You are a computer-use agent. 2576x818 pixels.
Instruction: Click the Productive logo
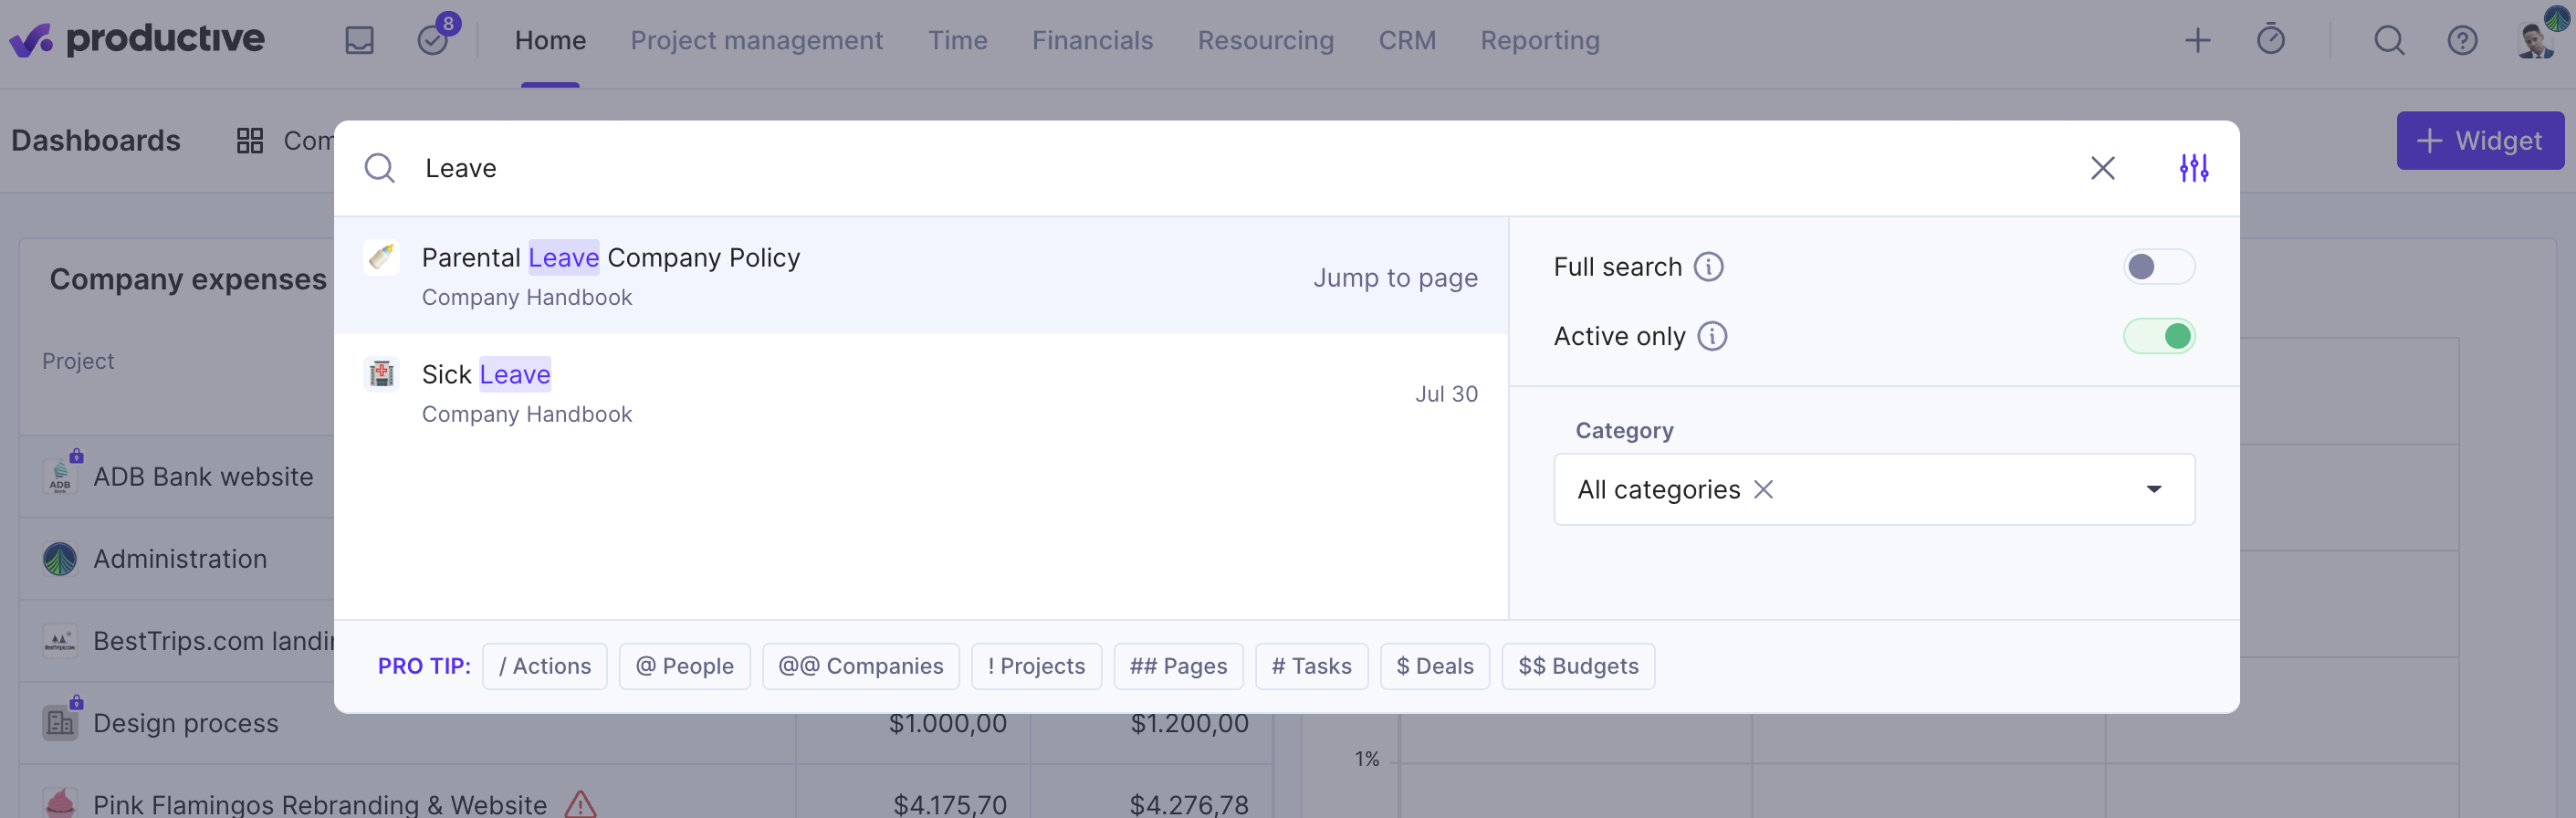[137, 40]
